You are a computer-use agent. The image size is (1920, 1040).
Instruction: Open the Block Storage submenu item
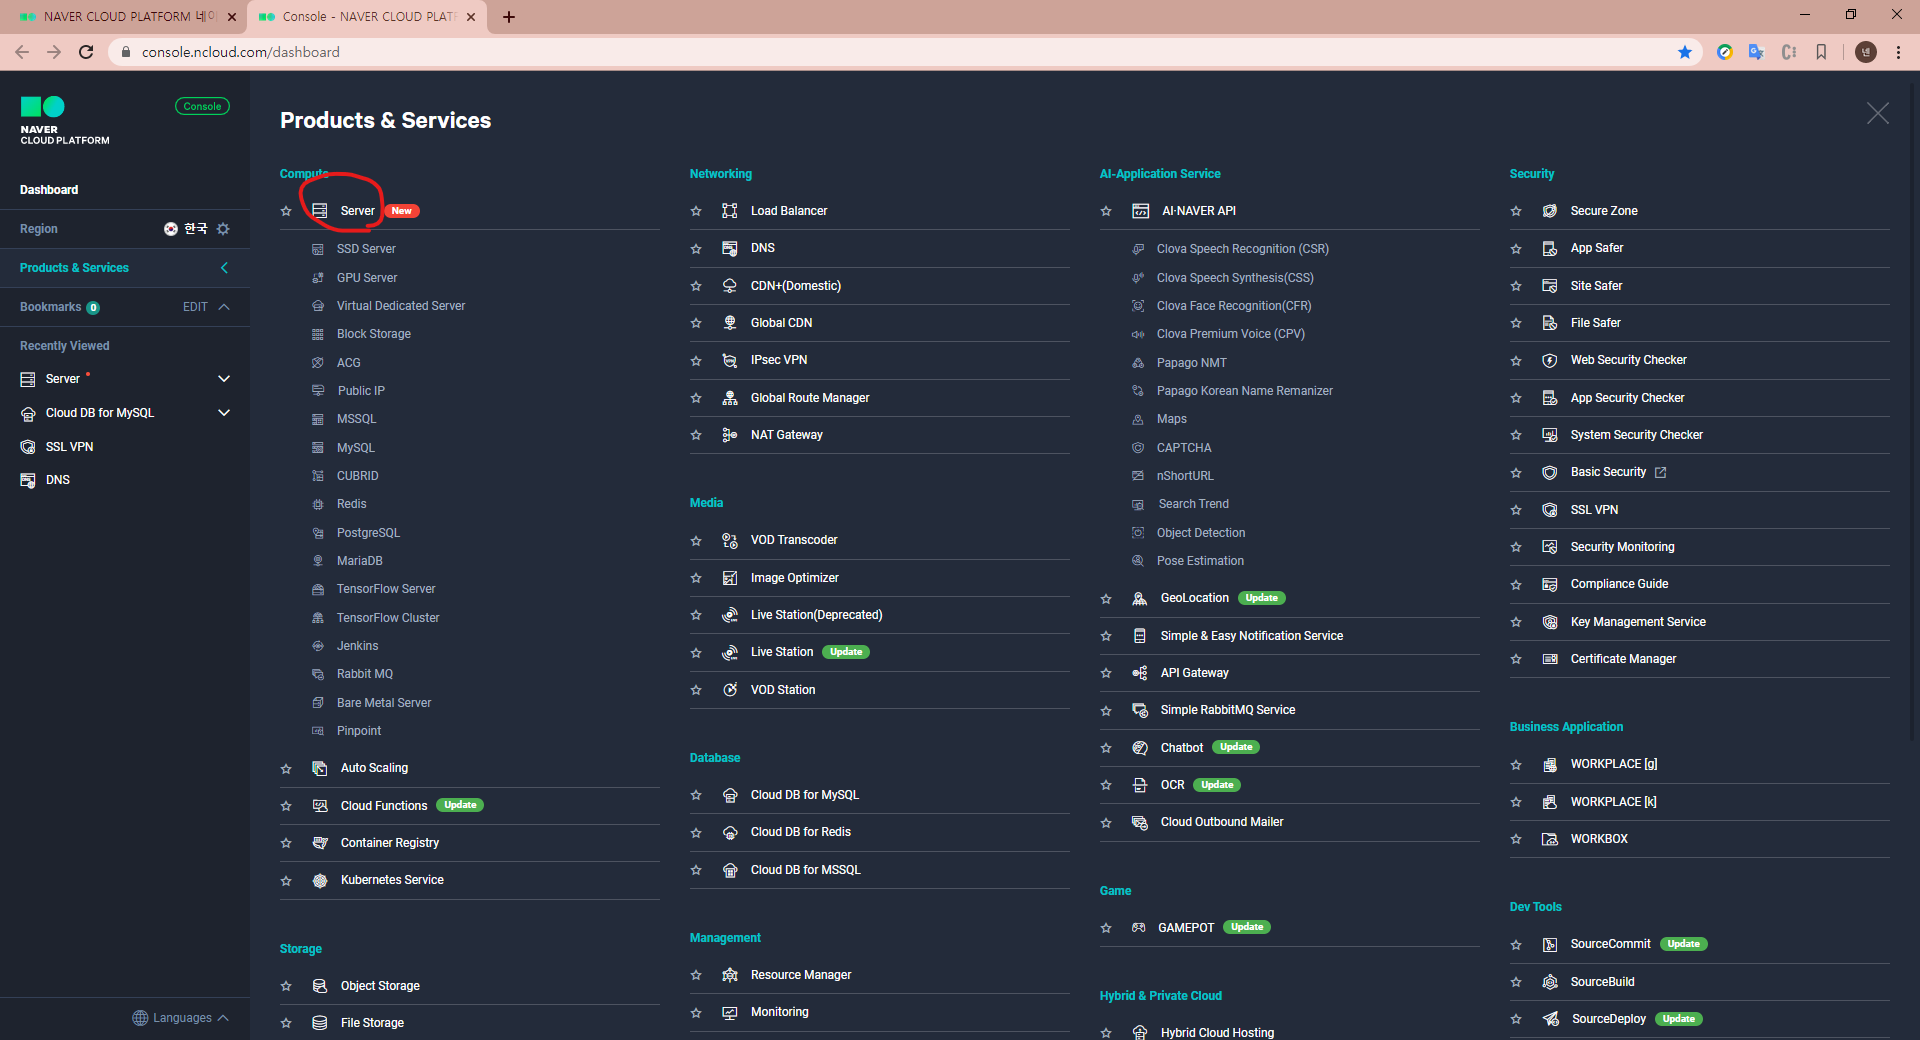[374, 334]
